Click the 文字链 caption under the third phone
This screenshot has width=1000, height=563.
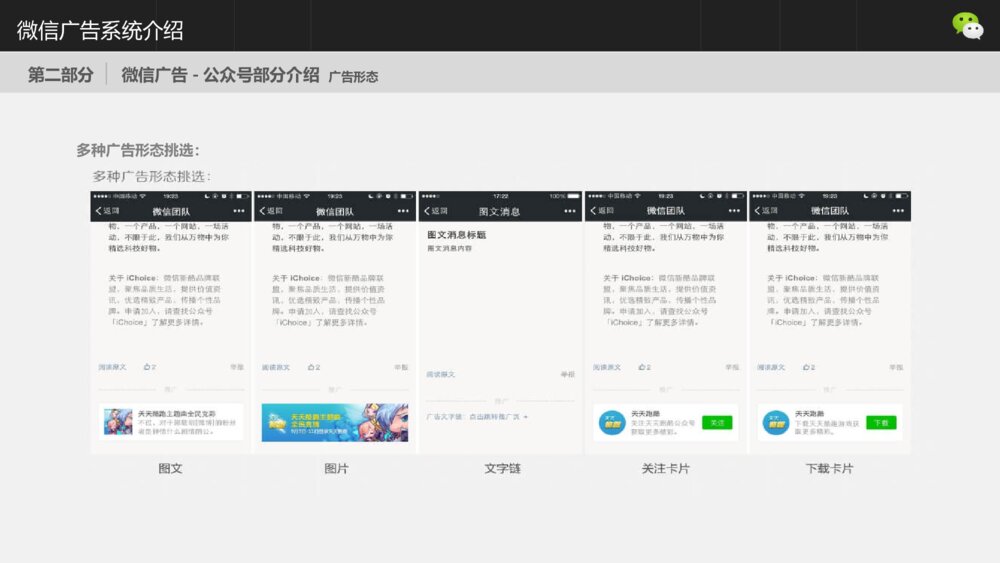(503, 469)
